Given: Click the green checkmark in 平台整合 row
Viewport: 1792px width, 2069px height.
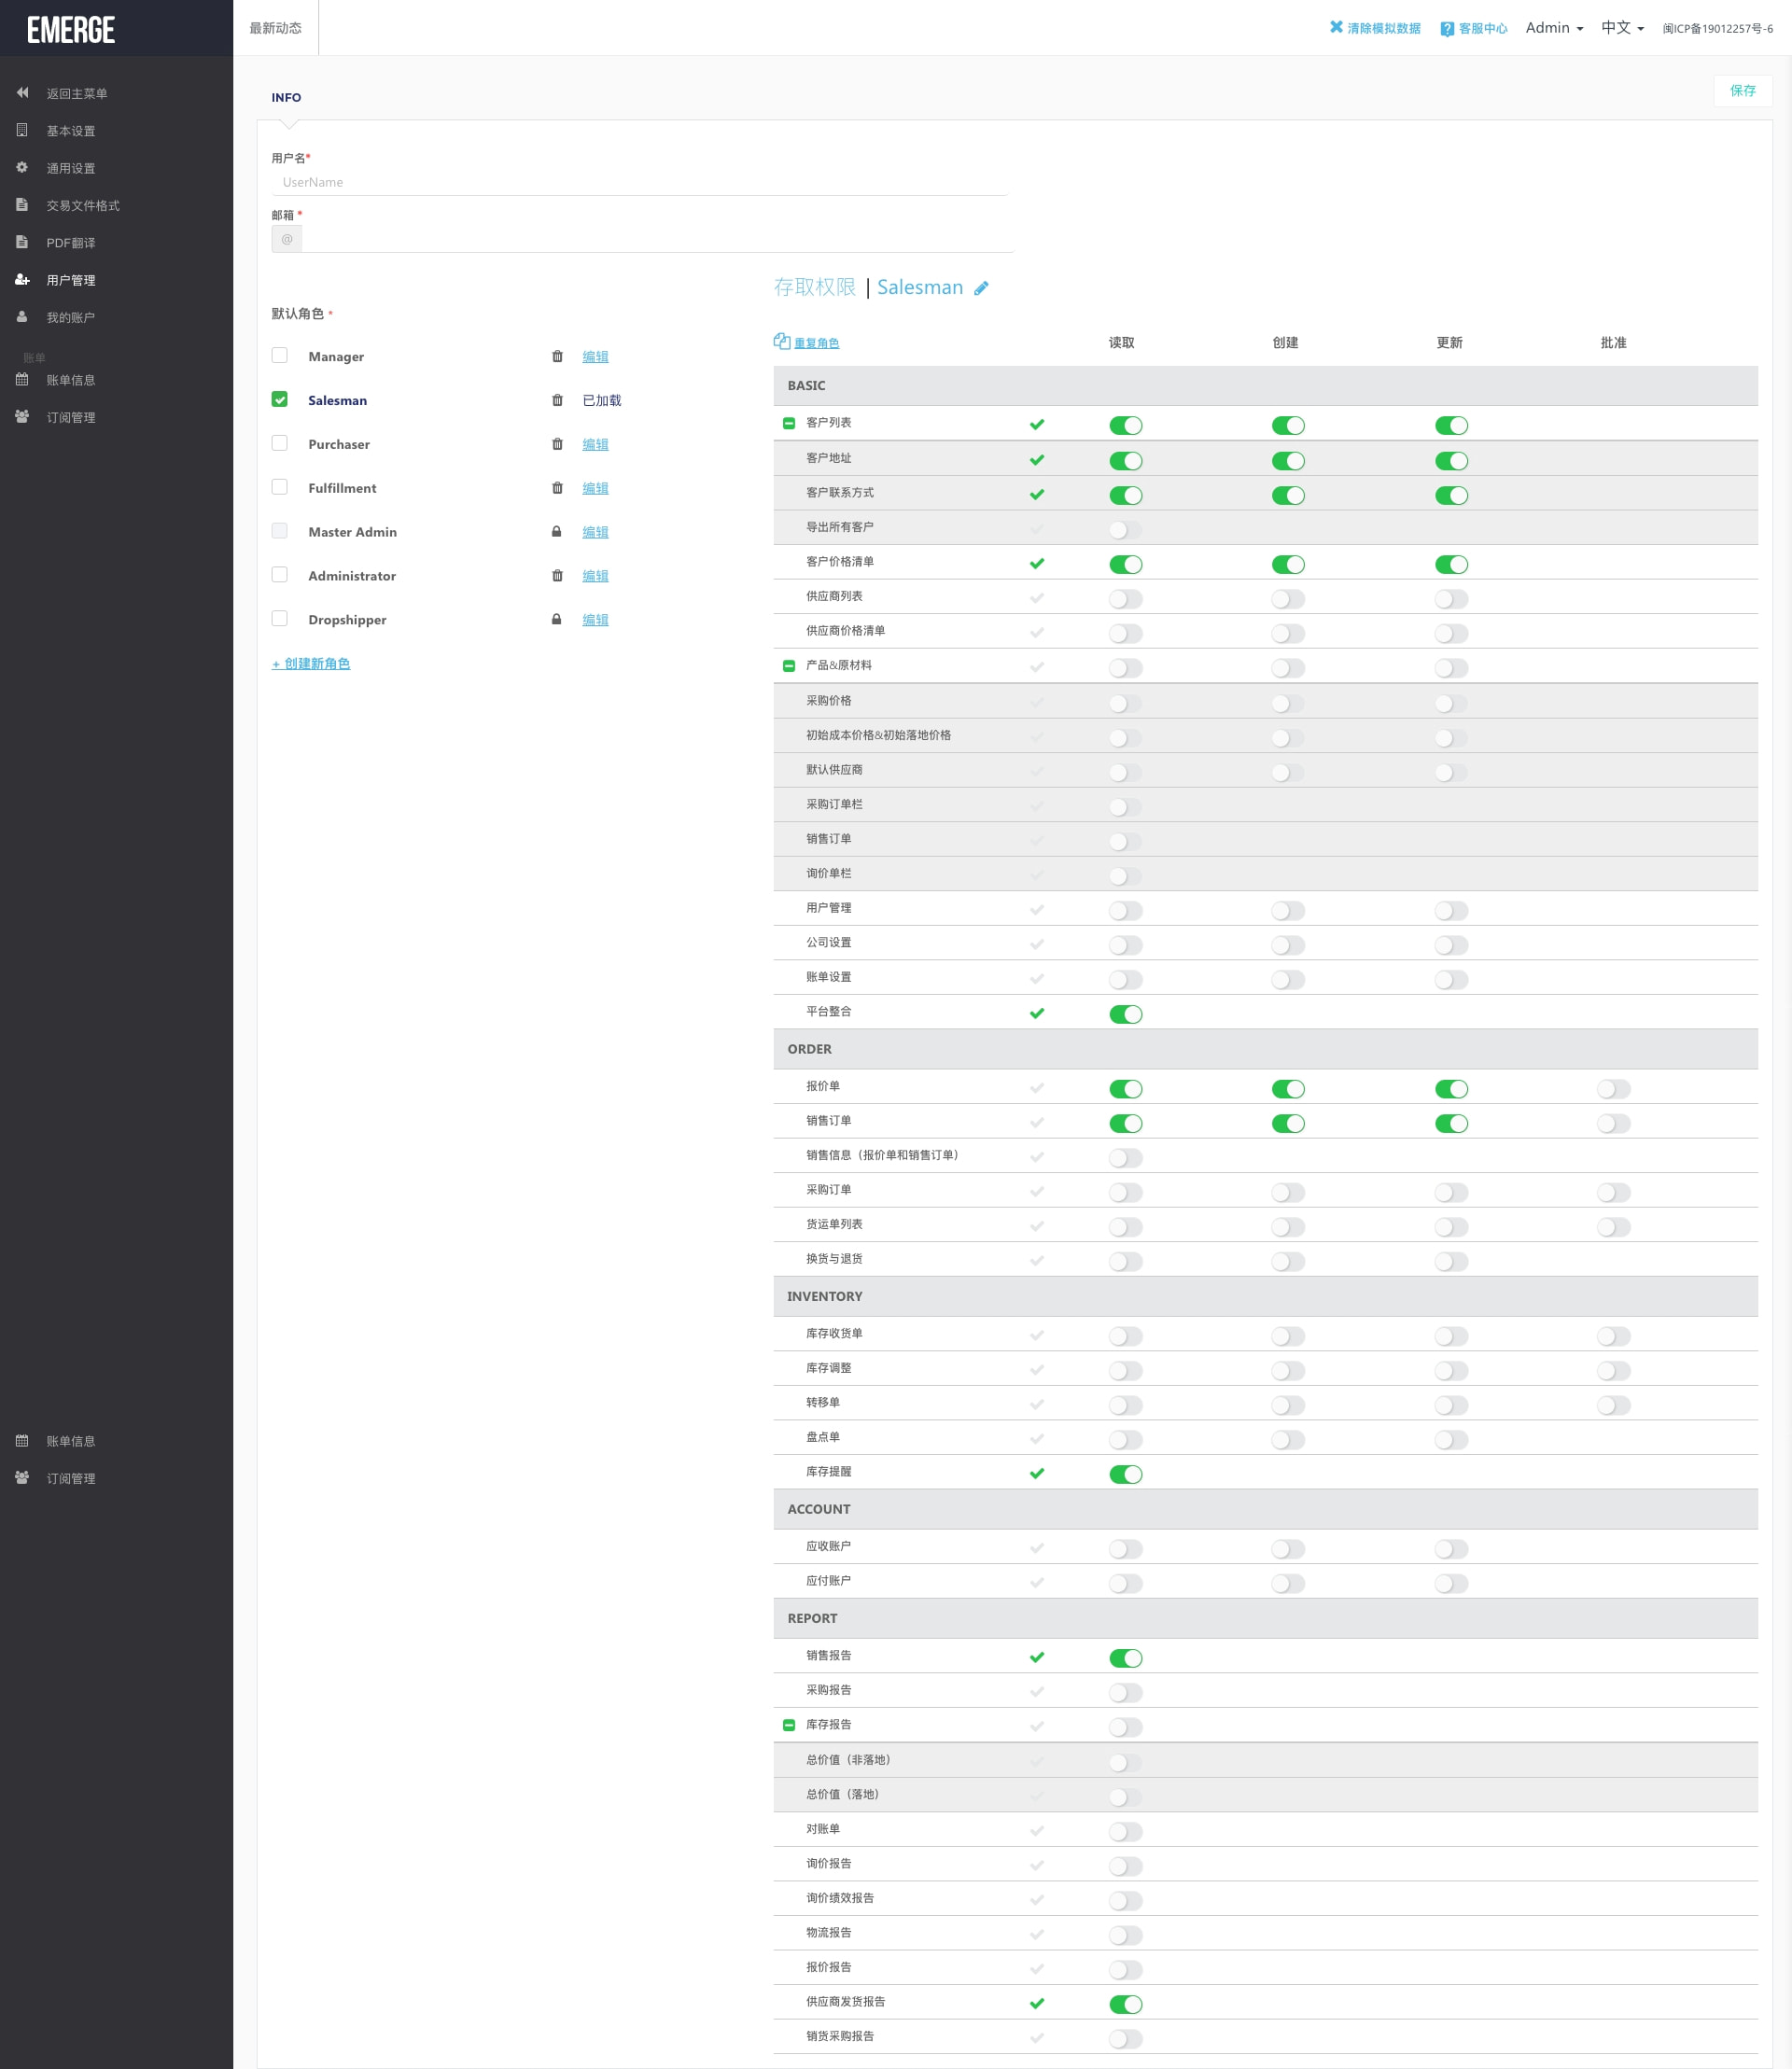Looking at the screenshot, I should click(1037, 1013).
